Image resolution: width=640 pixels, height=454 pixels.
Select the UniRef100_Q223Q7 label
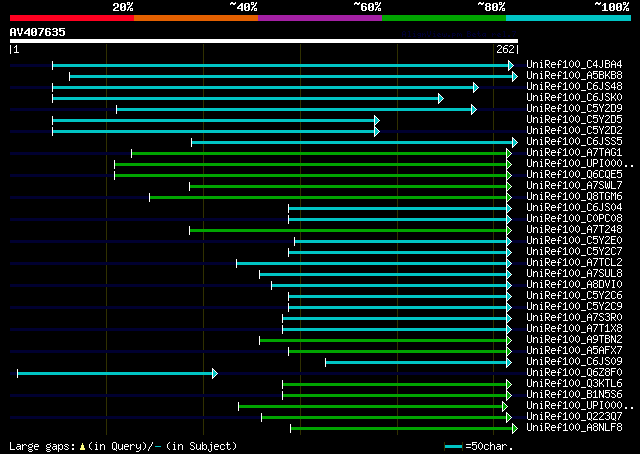574,417
